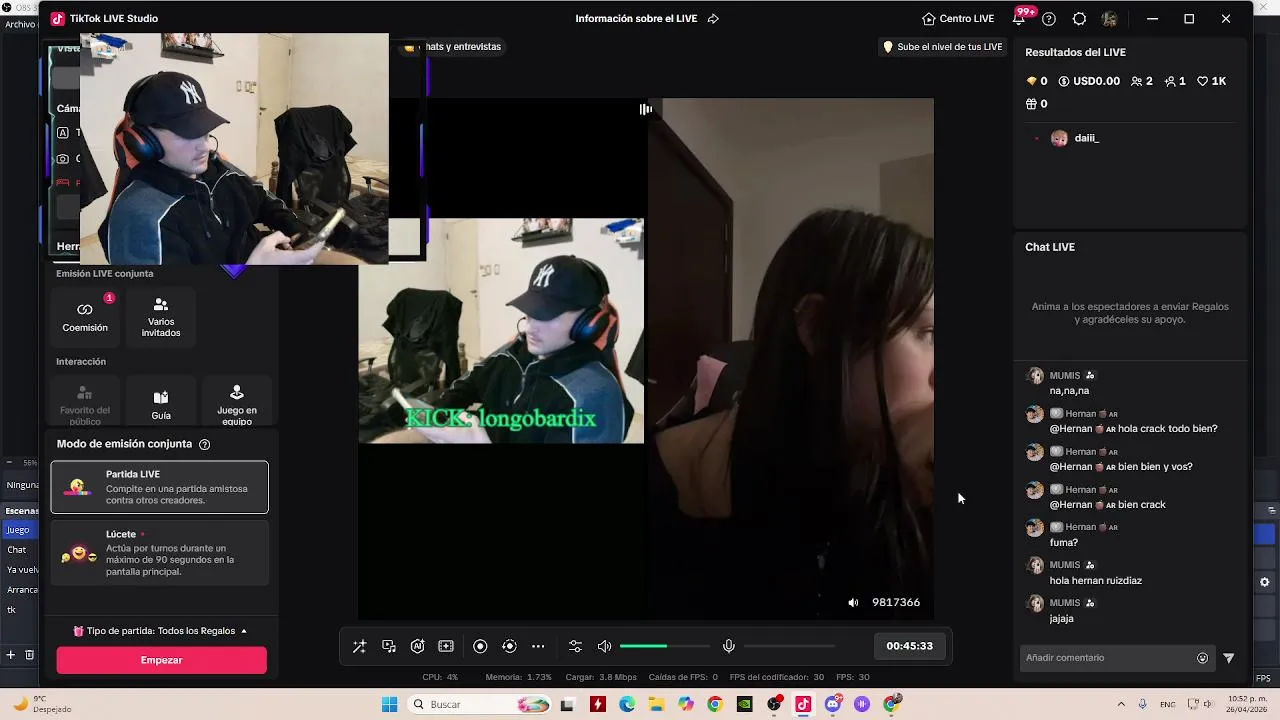Click the clip/film frame icon in toolbar
The width and height of the screenshot is (1280, 720).
[446, 646]
